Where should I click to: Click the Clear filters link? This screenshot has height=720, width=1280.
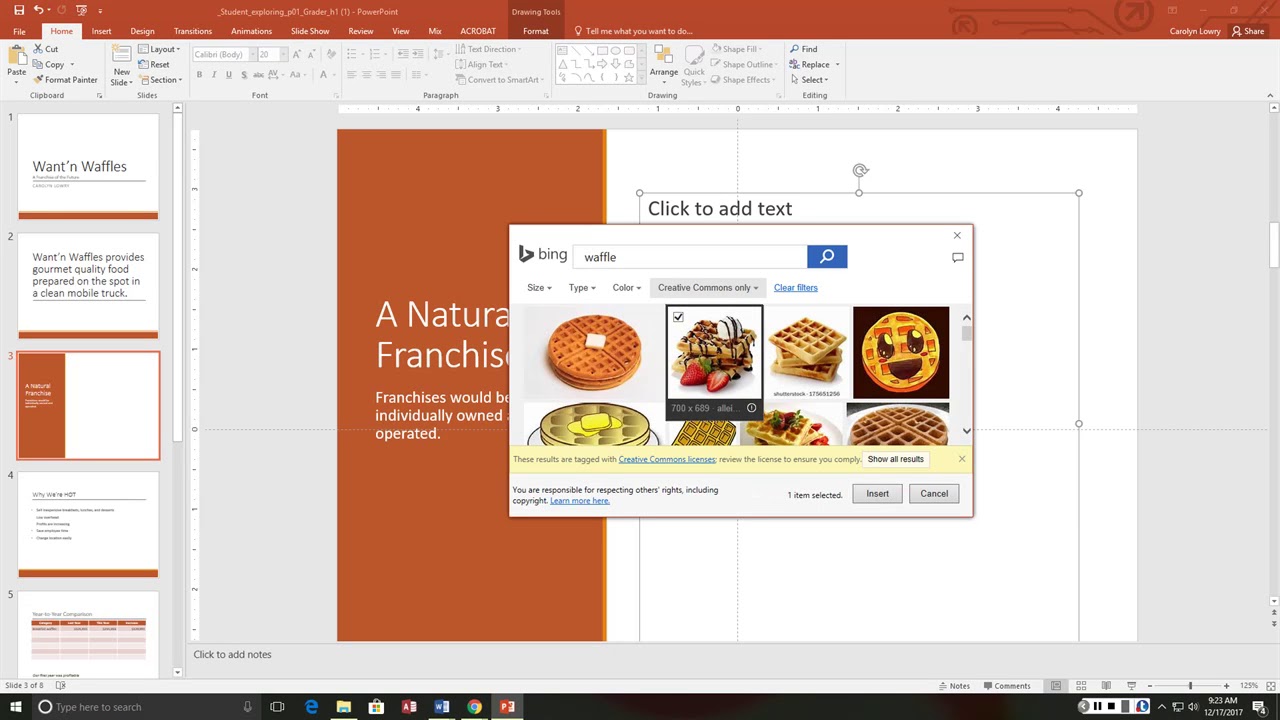tap(796, 288)
